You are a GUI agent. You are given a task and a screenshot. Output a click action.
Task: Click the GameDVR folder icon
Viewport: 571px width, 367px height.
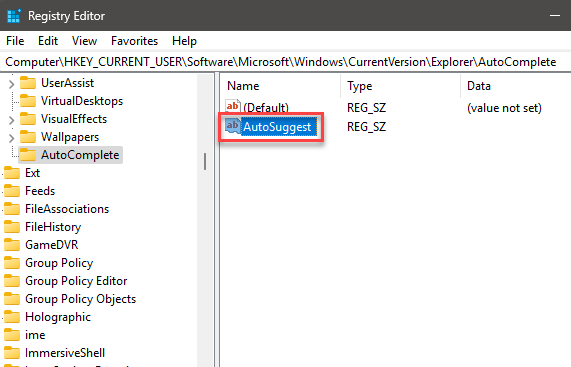coord(12,245)
